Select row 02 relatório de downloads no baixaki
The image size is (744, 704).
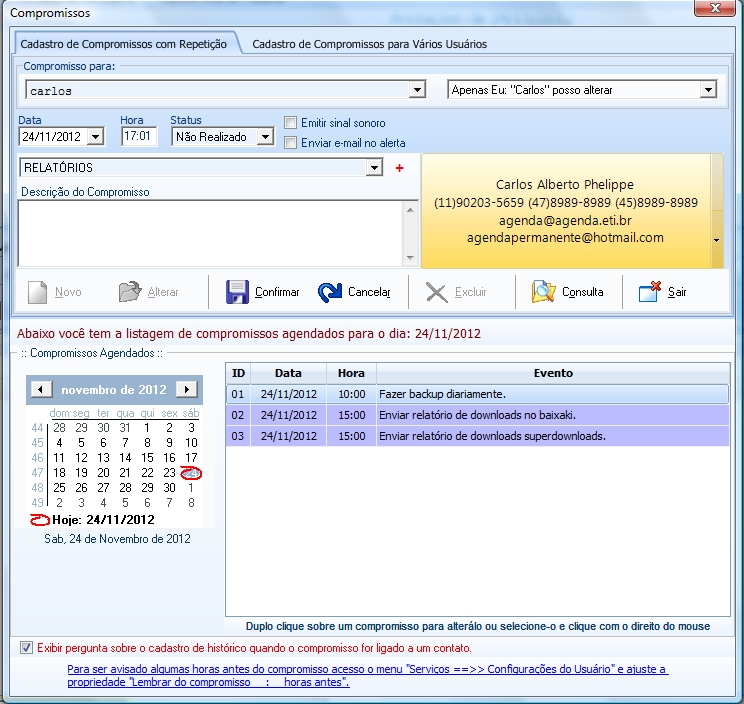(477, 415)
